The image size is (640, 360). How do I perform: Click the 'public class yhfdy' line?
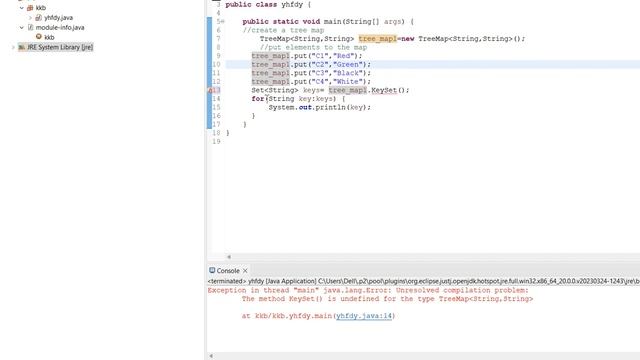click(268, 4)
